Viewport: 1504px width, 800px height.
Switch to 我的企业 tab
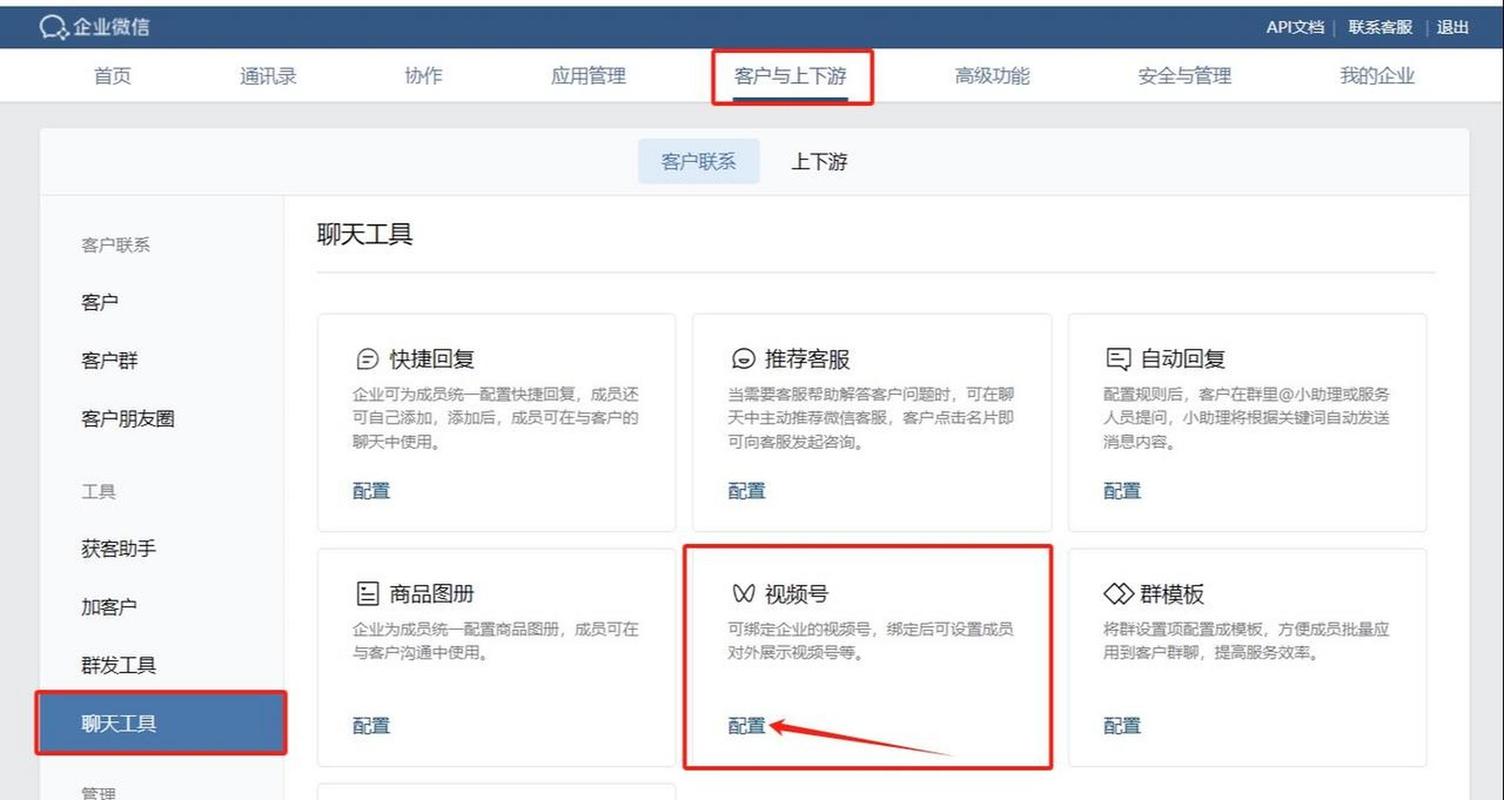1377,76
